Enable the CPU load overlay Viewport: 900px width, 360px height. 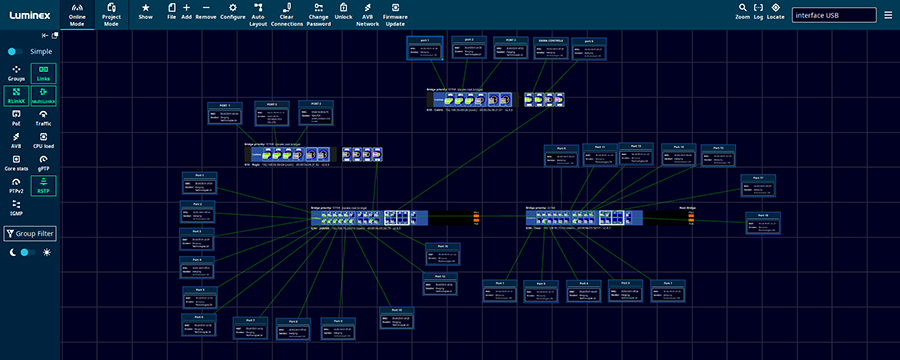44,140
